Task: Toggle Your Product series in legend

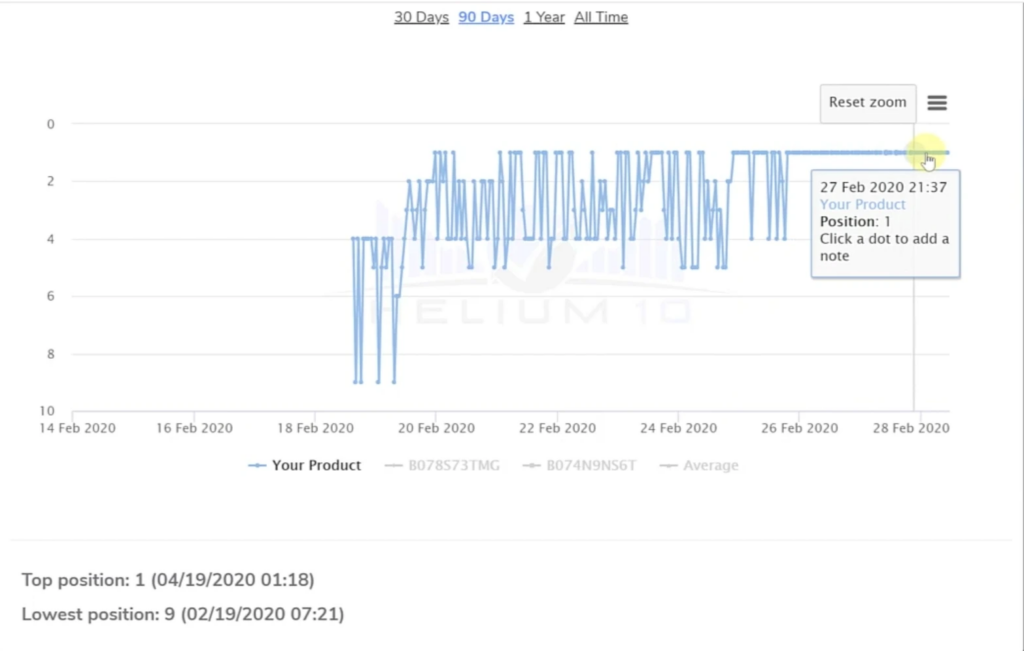Action: (x=305, y=465)
